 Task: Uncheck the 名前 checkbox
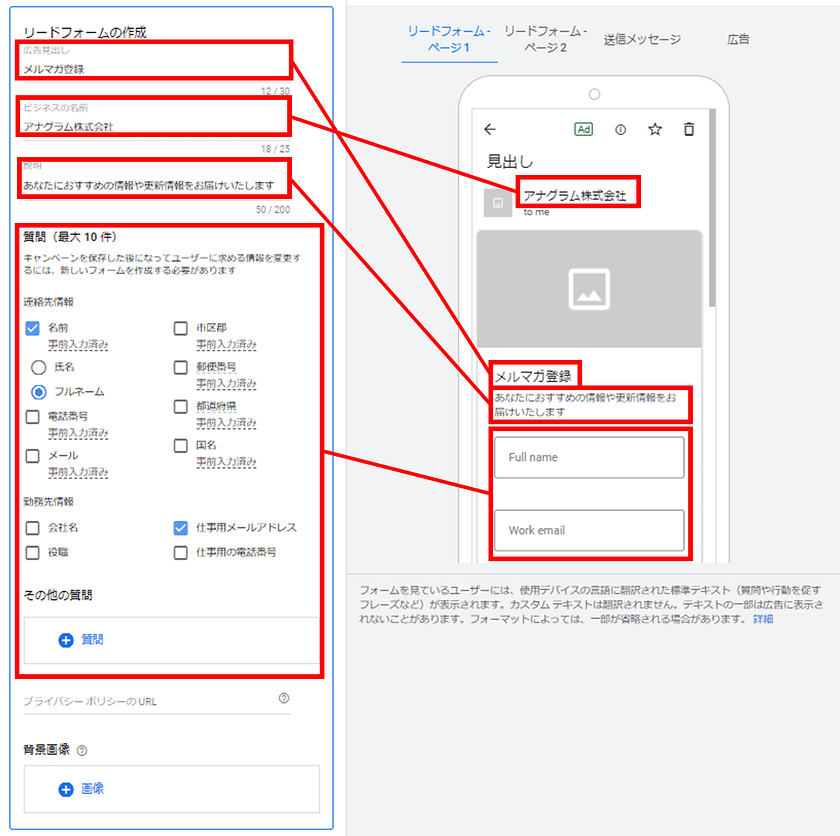coord(33,328)
